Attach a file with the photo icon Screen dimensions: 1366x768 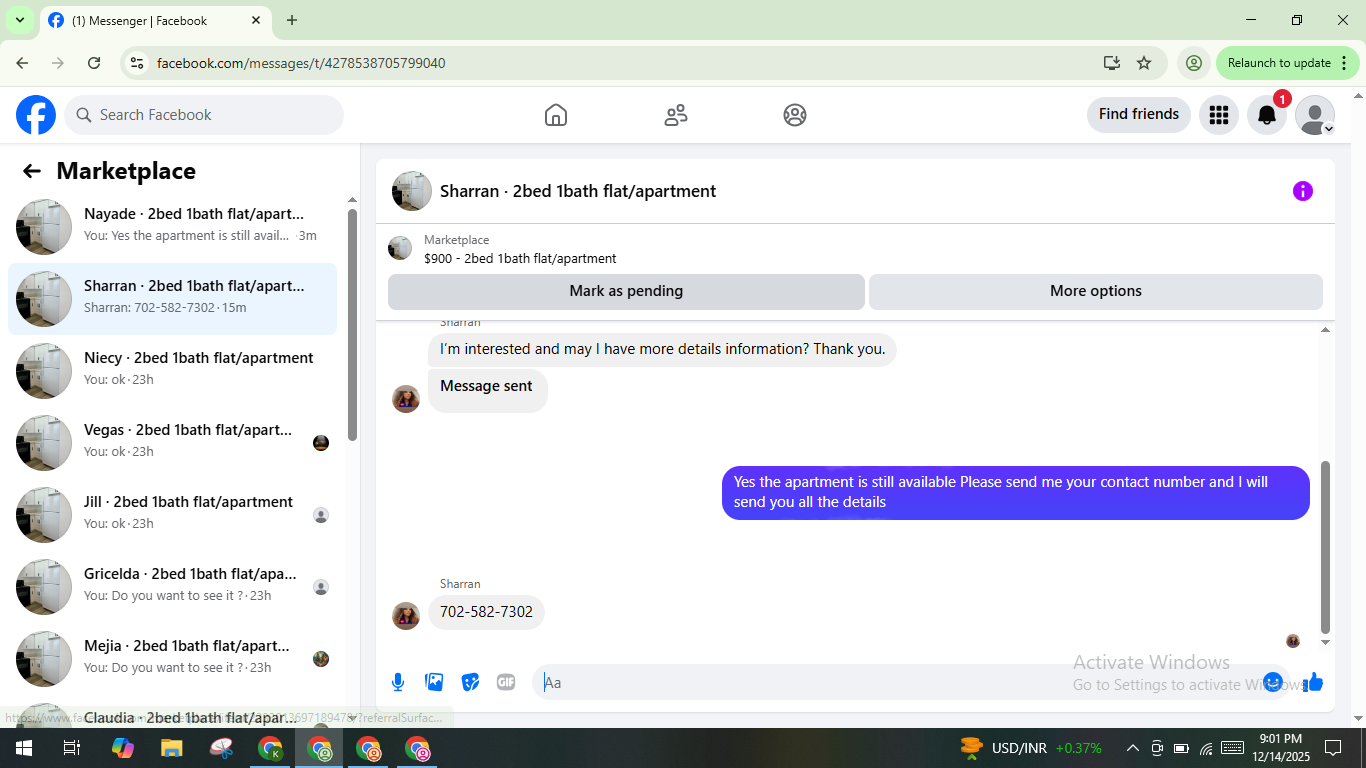tap(434, 682)
